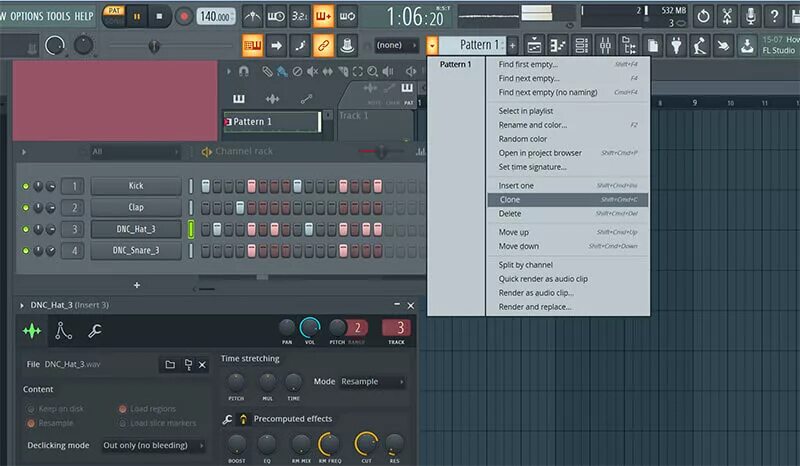Toggle wait for input icon
Viewport: 800px width, 466px height.
[276, 16]
